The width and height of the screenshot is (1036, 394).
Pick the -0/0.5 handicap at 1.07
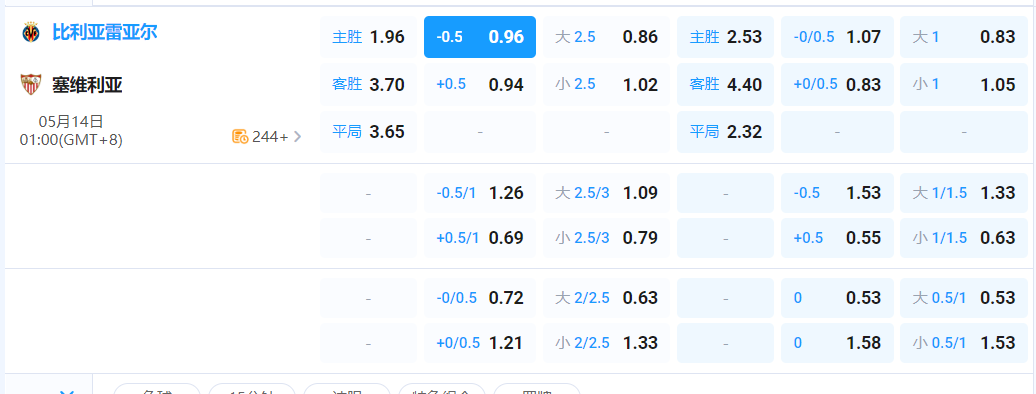(837, 37)
